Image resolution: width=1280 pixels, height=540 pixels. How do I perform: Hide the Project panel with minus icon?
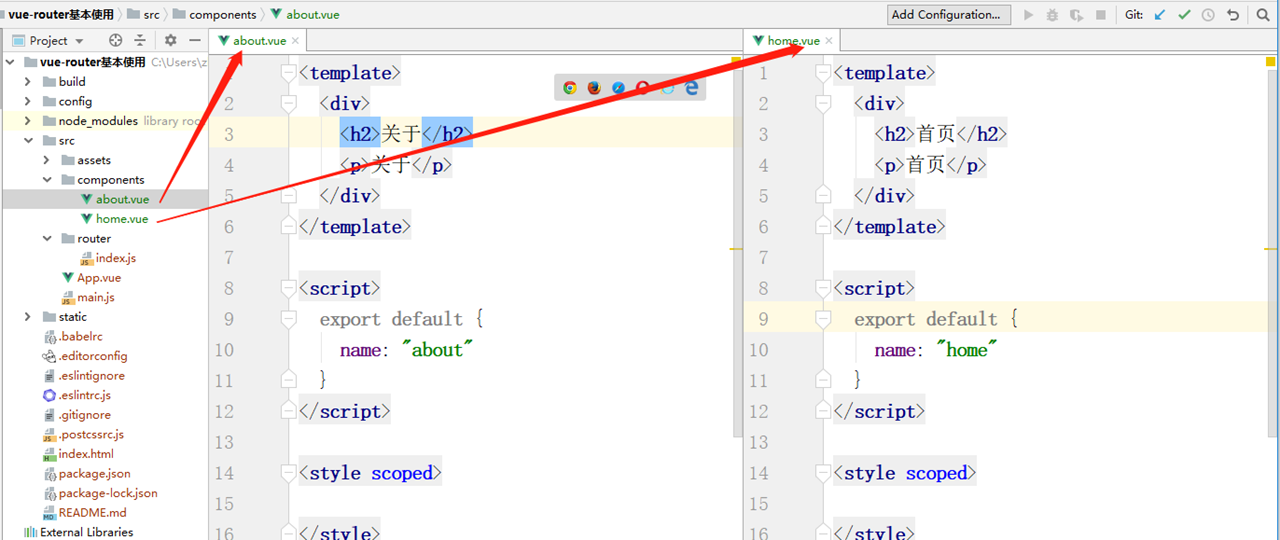(x=195, y=40)
